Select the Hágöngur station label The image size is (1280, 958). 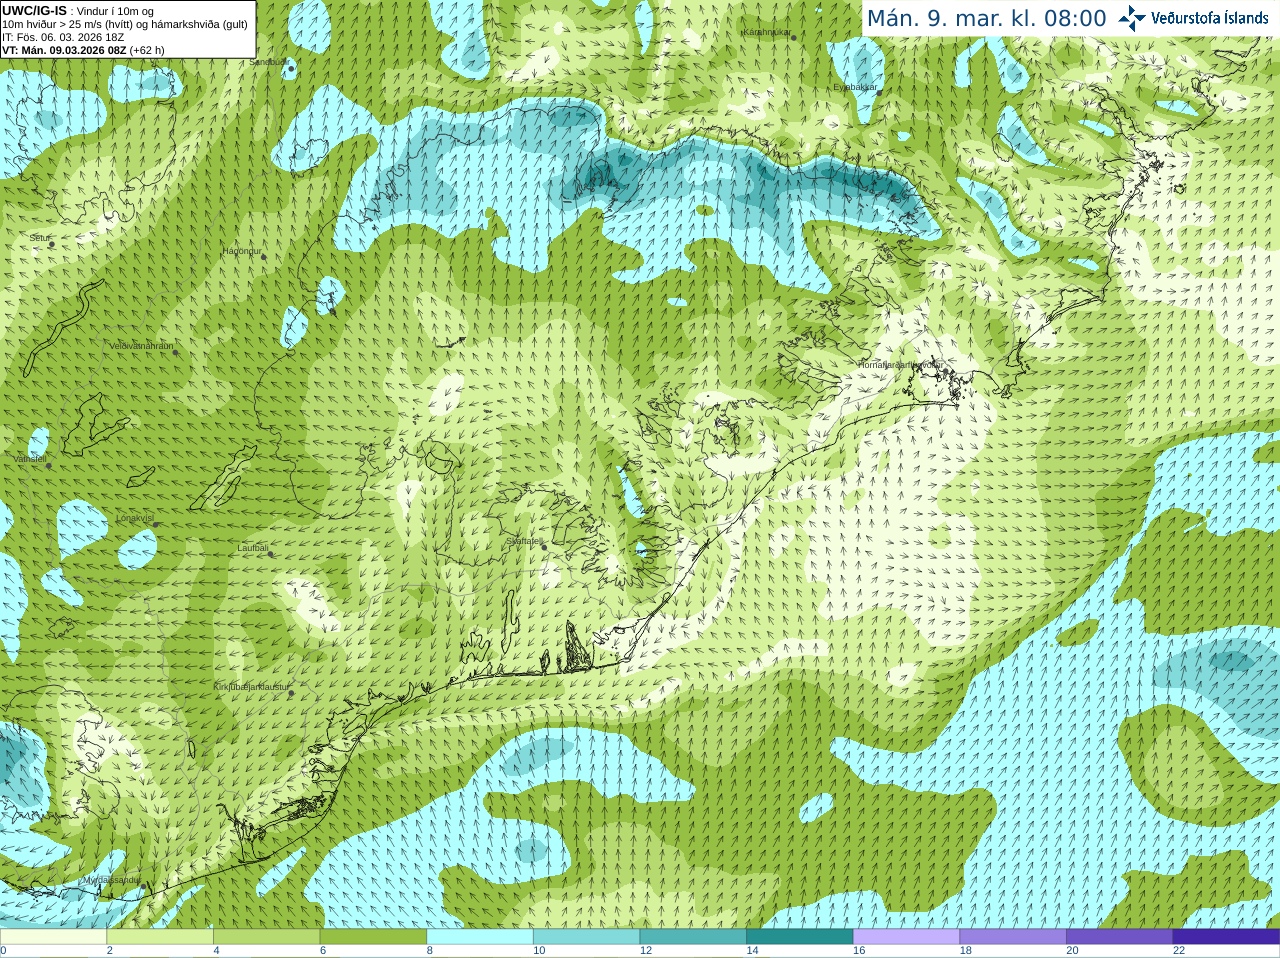tap(241, 251)
